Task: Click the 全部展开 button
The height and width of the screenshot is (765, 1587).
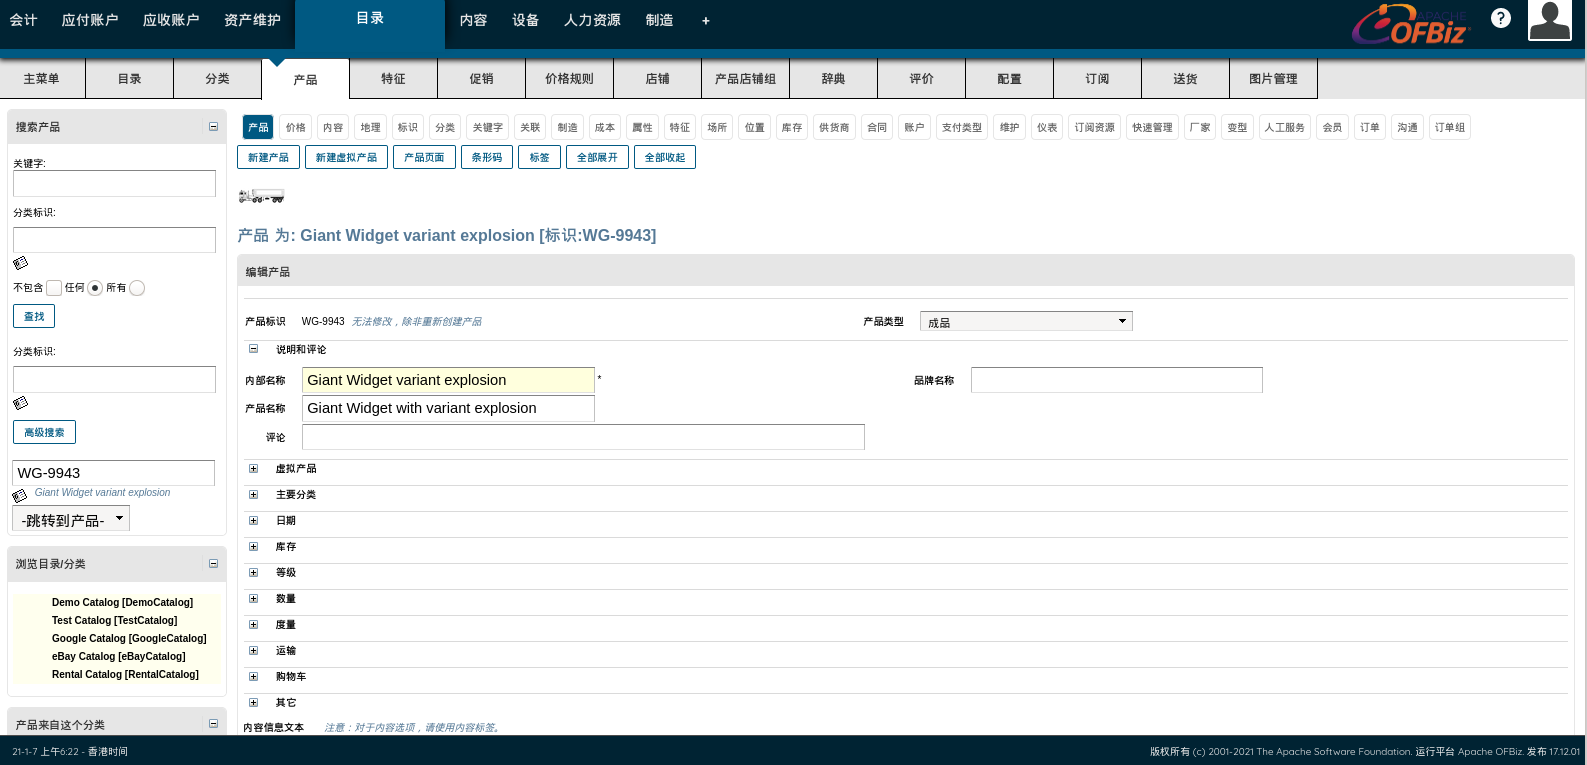Action: pos(597,158)
